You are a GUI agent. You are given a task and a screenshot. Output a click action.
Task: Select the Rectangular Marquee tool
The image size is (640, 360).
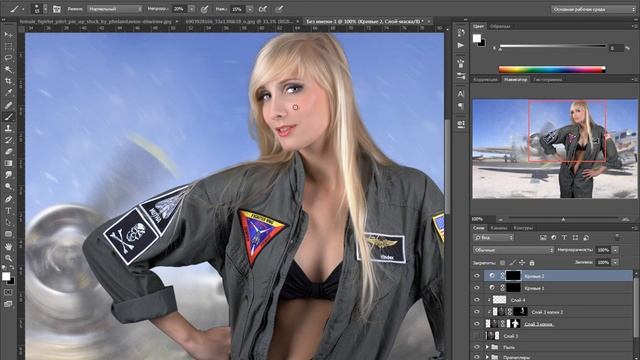tap(8, 47)
